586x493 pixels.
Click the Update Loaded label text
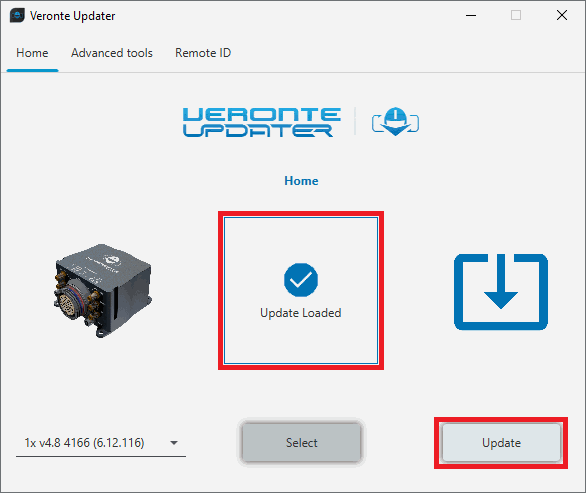(x=301, y=313)
